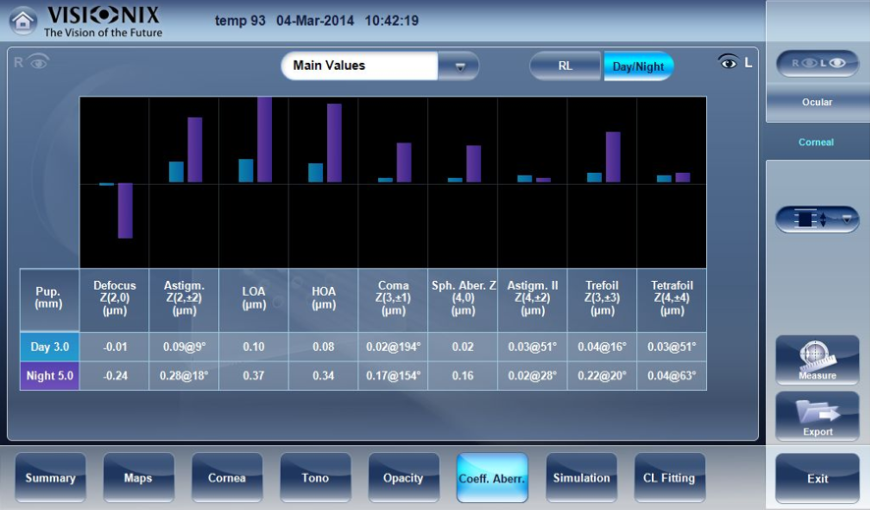Switch comparison to RL mode
Image resolution: width=870 pixels, height=510 pixels.
(x=565, y=66)
